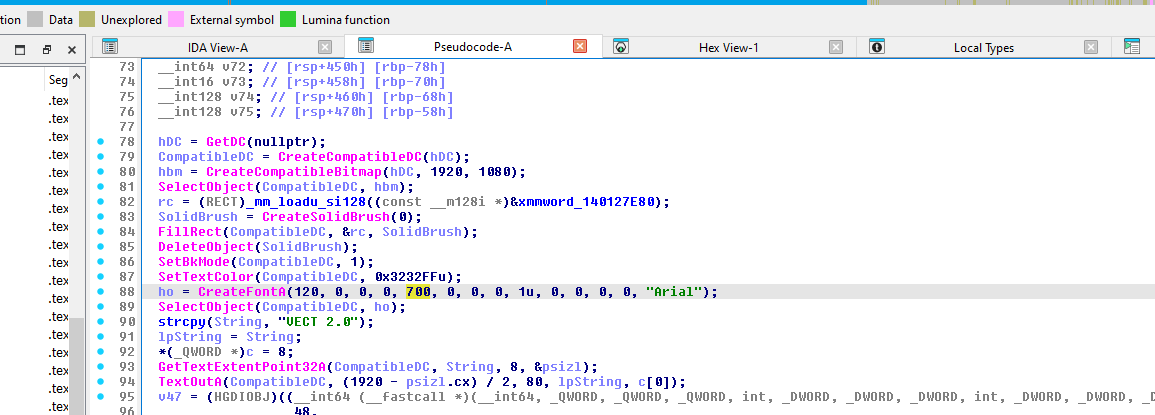Close the Local Types tab
The image size is (1155, 415).
(1091, 47)
